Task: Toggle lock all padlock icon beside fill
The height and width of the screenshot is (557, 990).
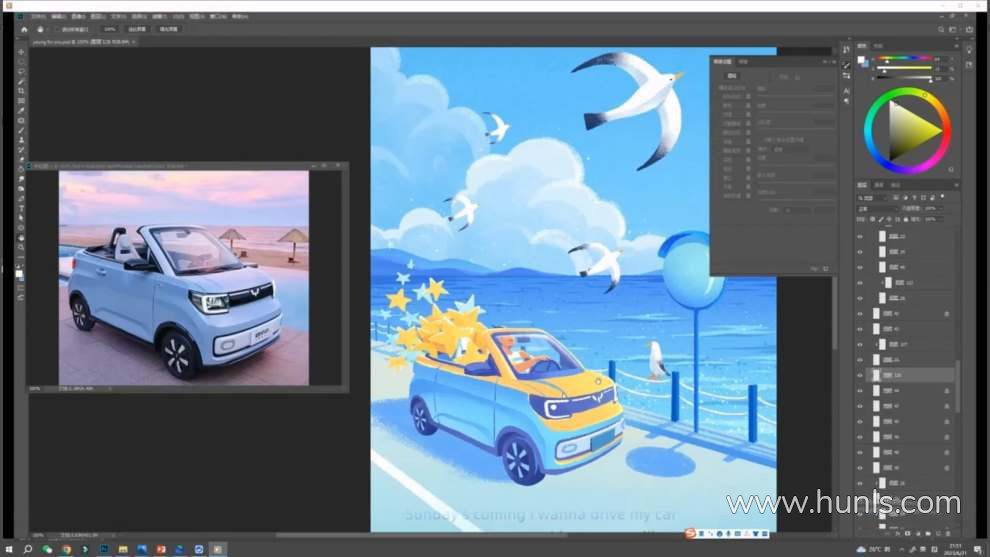Action: point(906,219)
